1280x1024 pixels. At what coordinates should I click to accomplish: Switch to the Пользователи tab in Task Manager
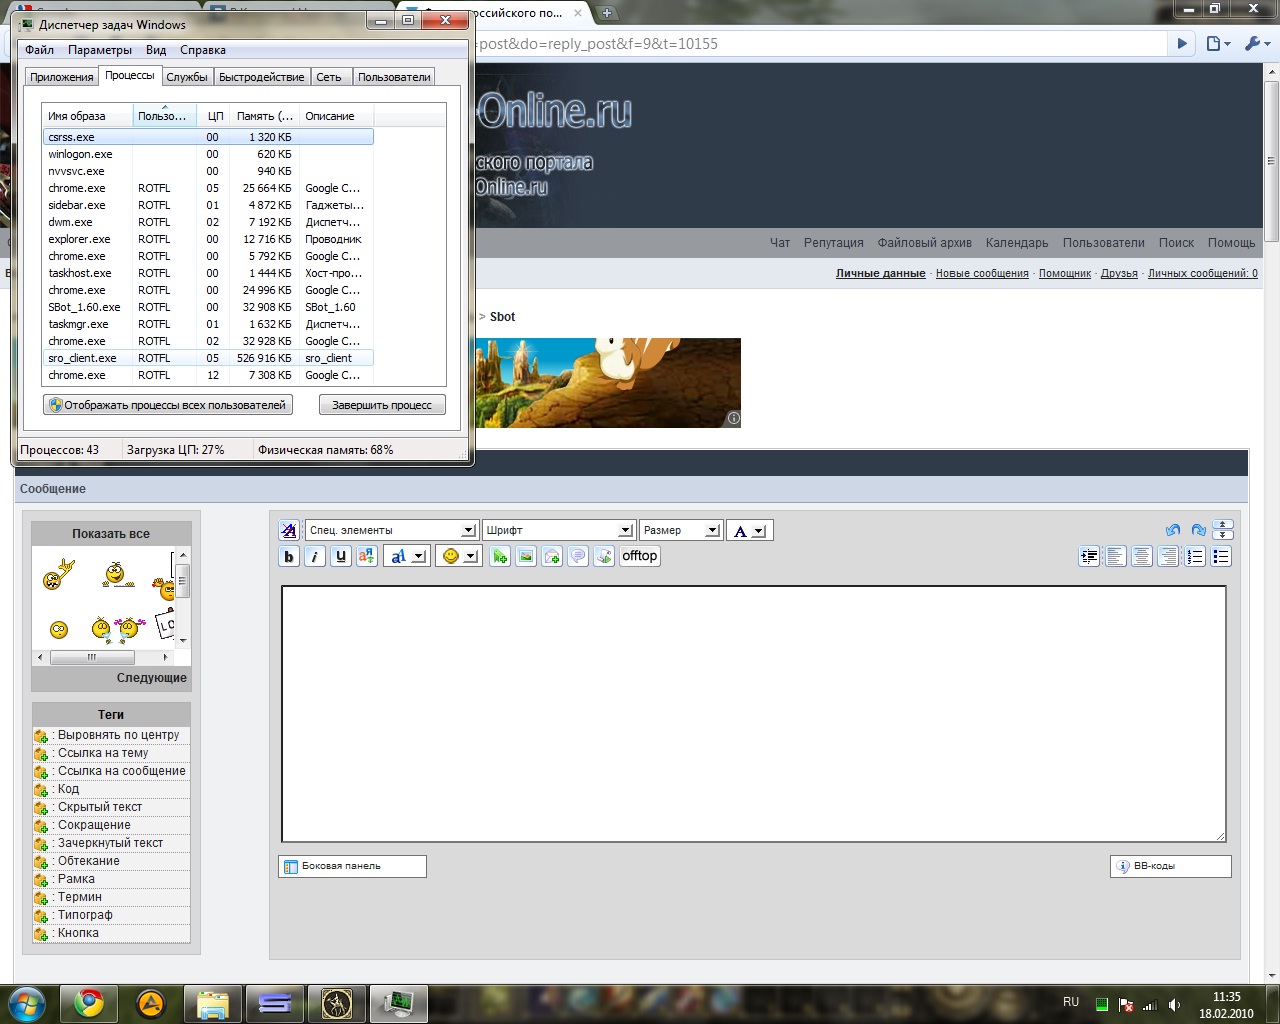(394, 77)
